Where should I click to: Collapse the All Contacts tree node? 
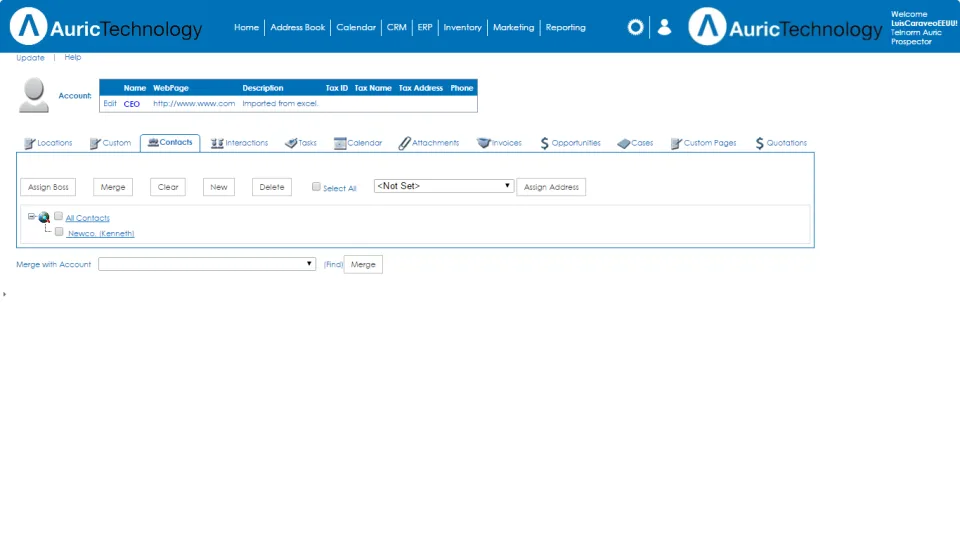[x=31, y=216]
